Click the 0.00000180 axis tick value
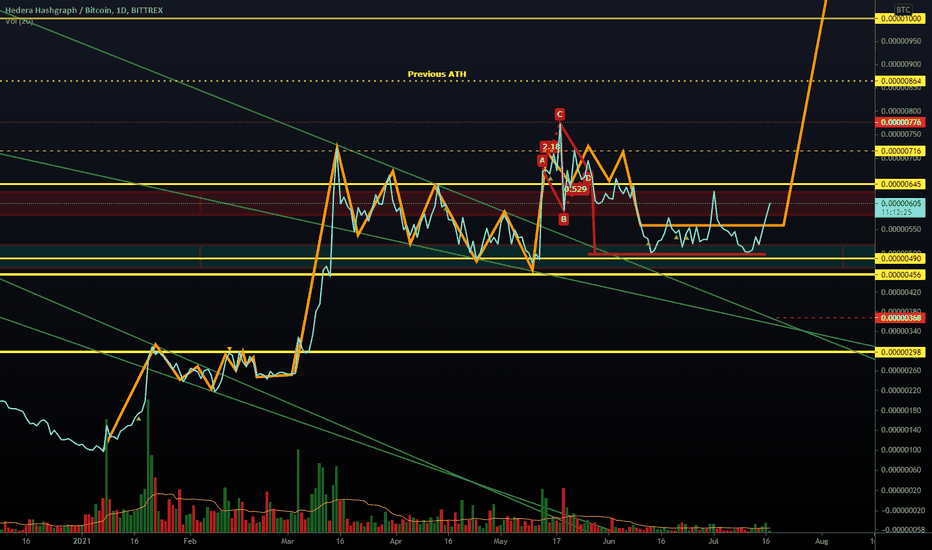 pyautogui.click(x=901, y=410)
